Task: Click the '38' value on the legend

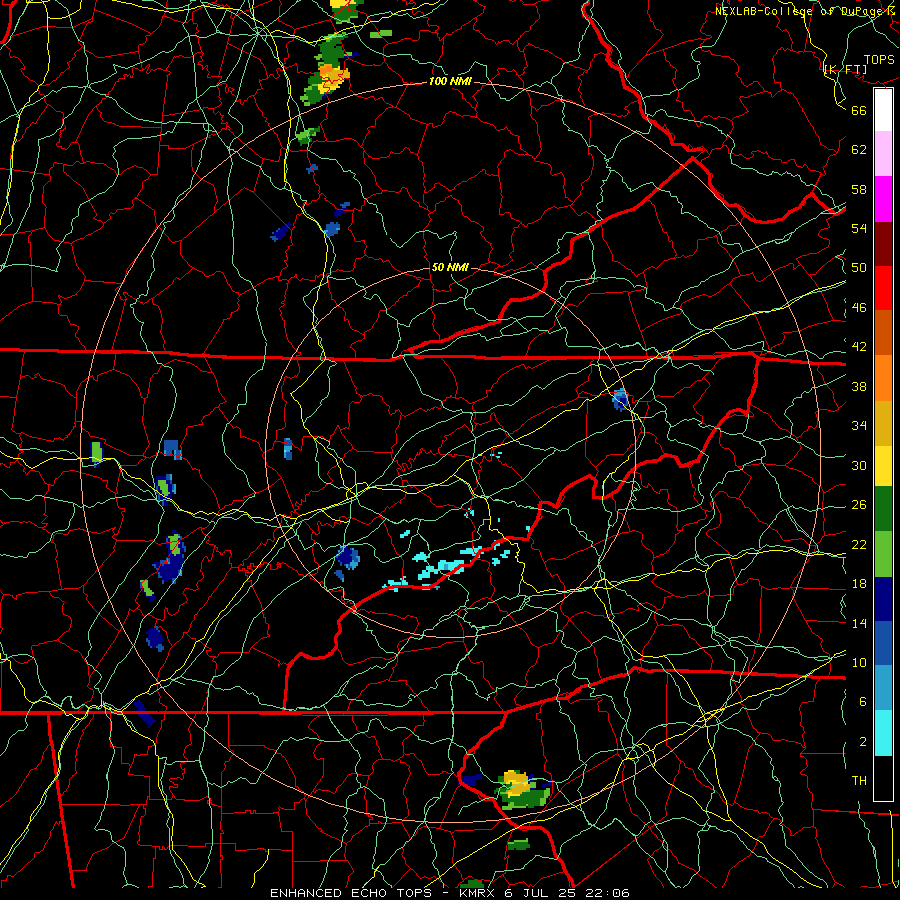Action: 859,386
